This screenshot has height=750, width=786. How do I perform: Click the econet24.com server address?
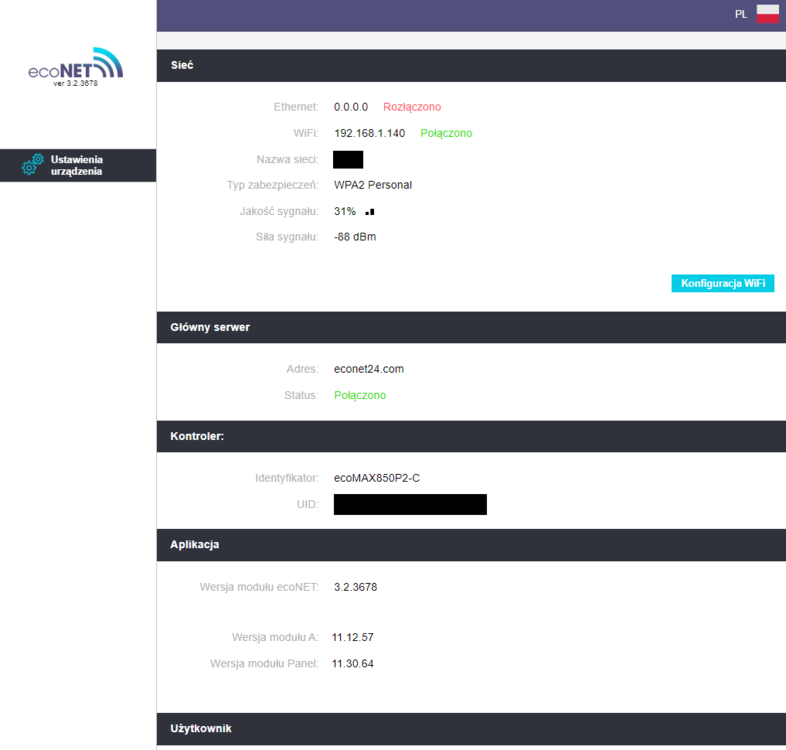tap(369, 369)
